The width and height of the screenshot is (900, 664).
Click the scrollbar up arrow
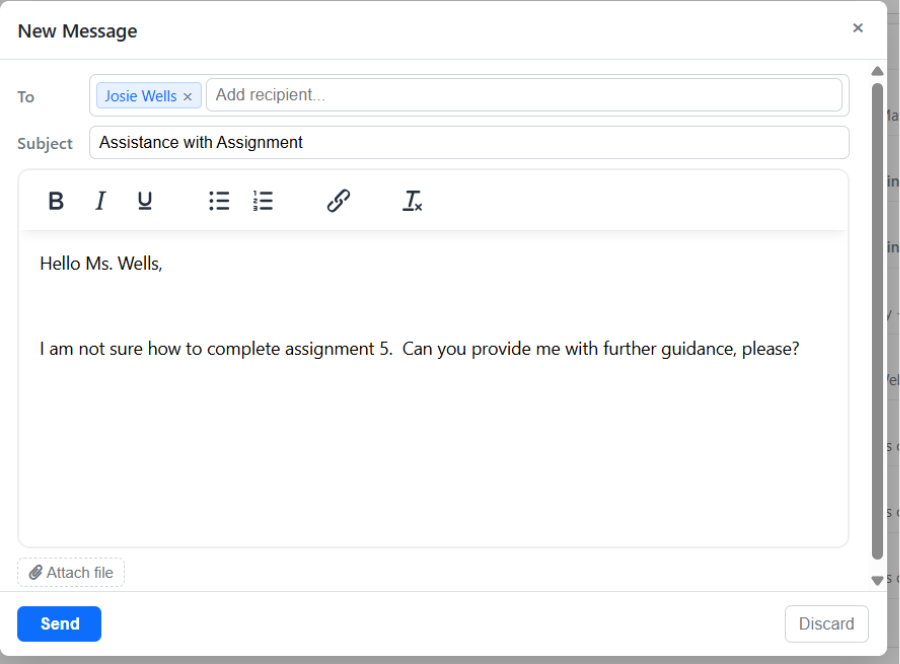click(x=877, y=71)
